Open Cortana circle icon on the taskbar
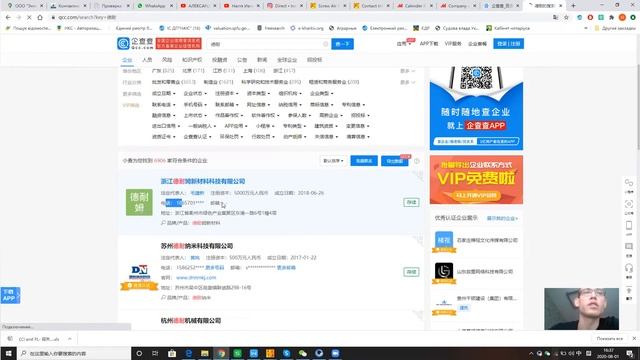Image resolution: width=640 pixels, height=360 pixels. tap(139, 353)
